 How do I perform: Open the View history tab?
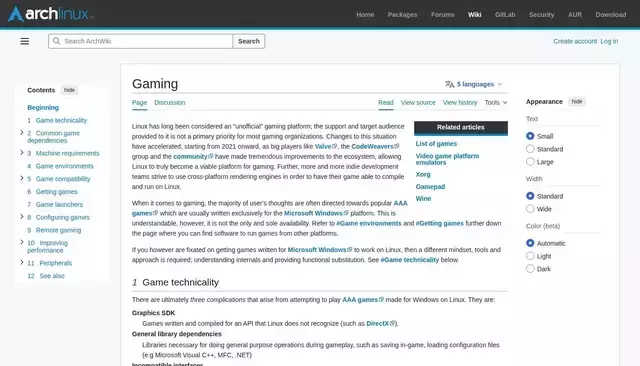(x=460, y=102)
